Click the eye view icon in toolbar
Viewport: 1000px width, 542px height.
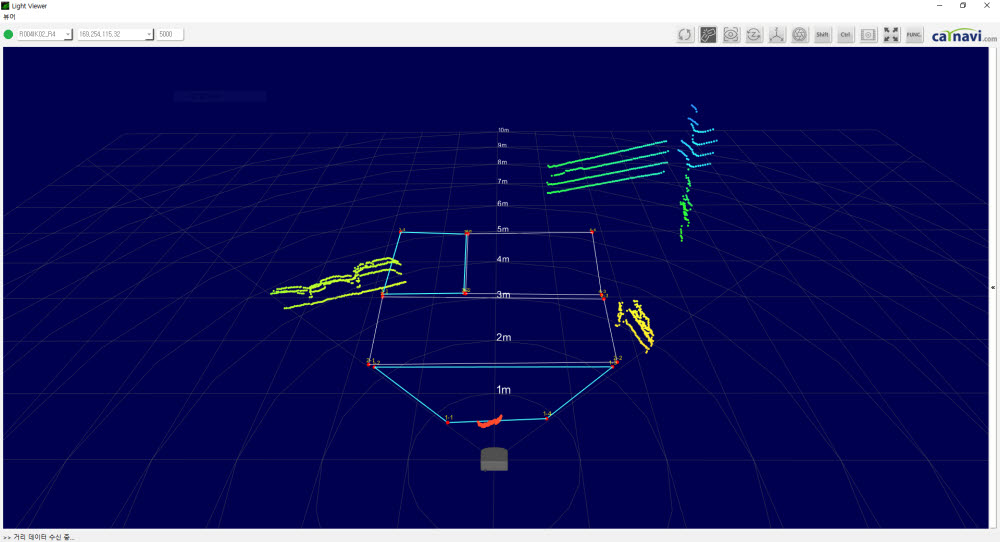731,35
